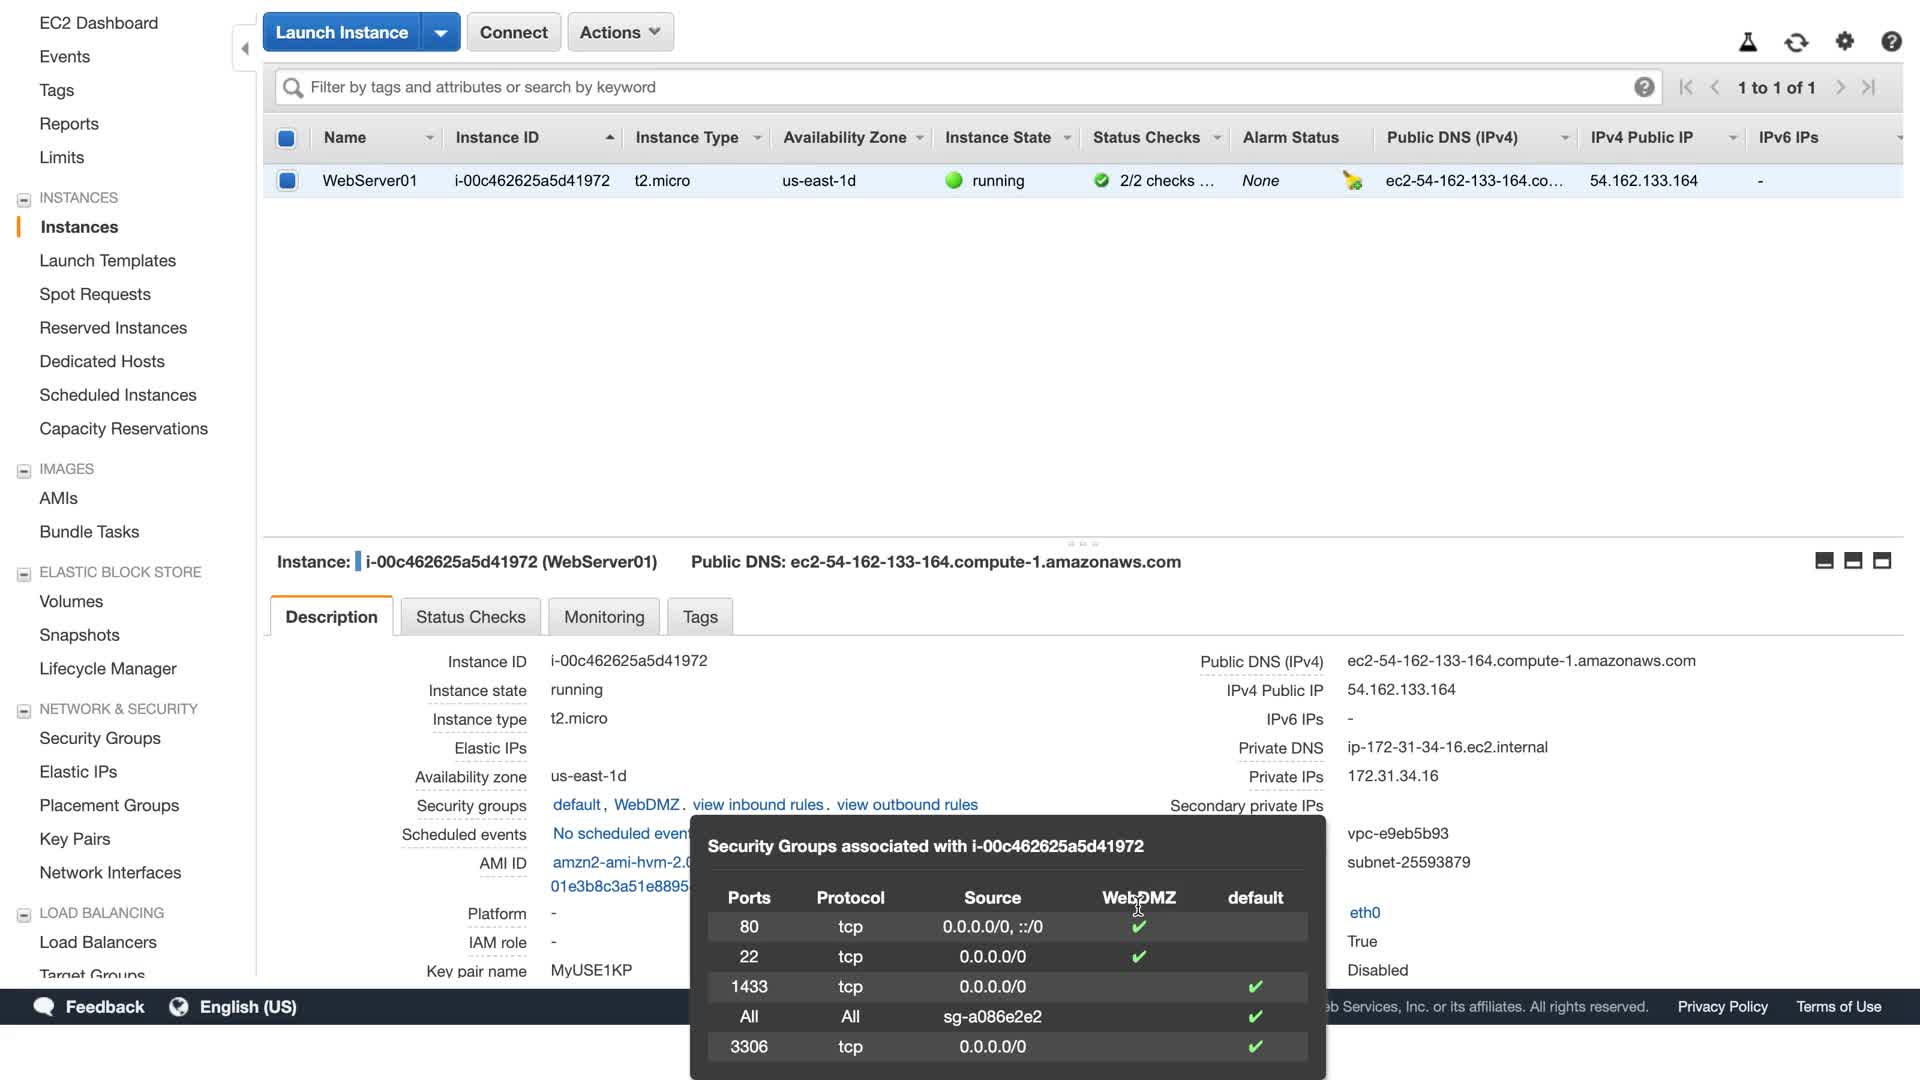This screenshot has width=1920, height=1080.
Task: Click the experiments flask icon
Action: click(x=1747, y=42)
